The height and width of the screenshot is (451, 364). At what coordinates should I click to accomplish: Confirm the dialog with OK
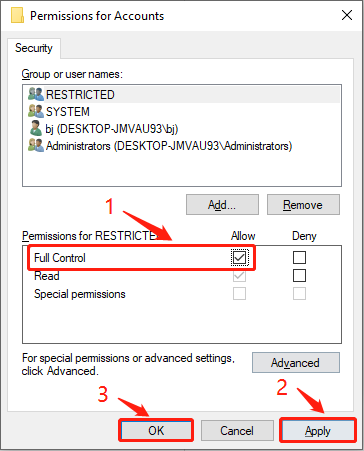point(156,431)
